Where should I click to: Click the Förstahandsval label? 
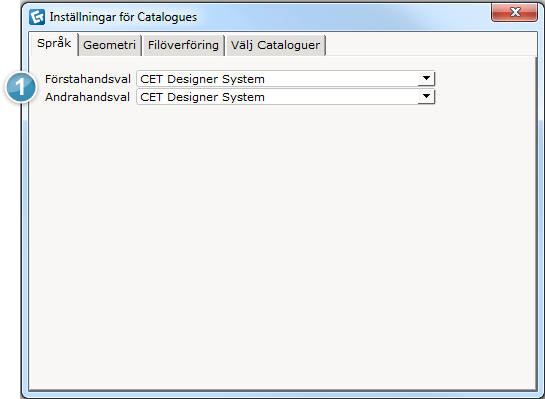(88, 79)
